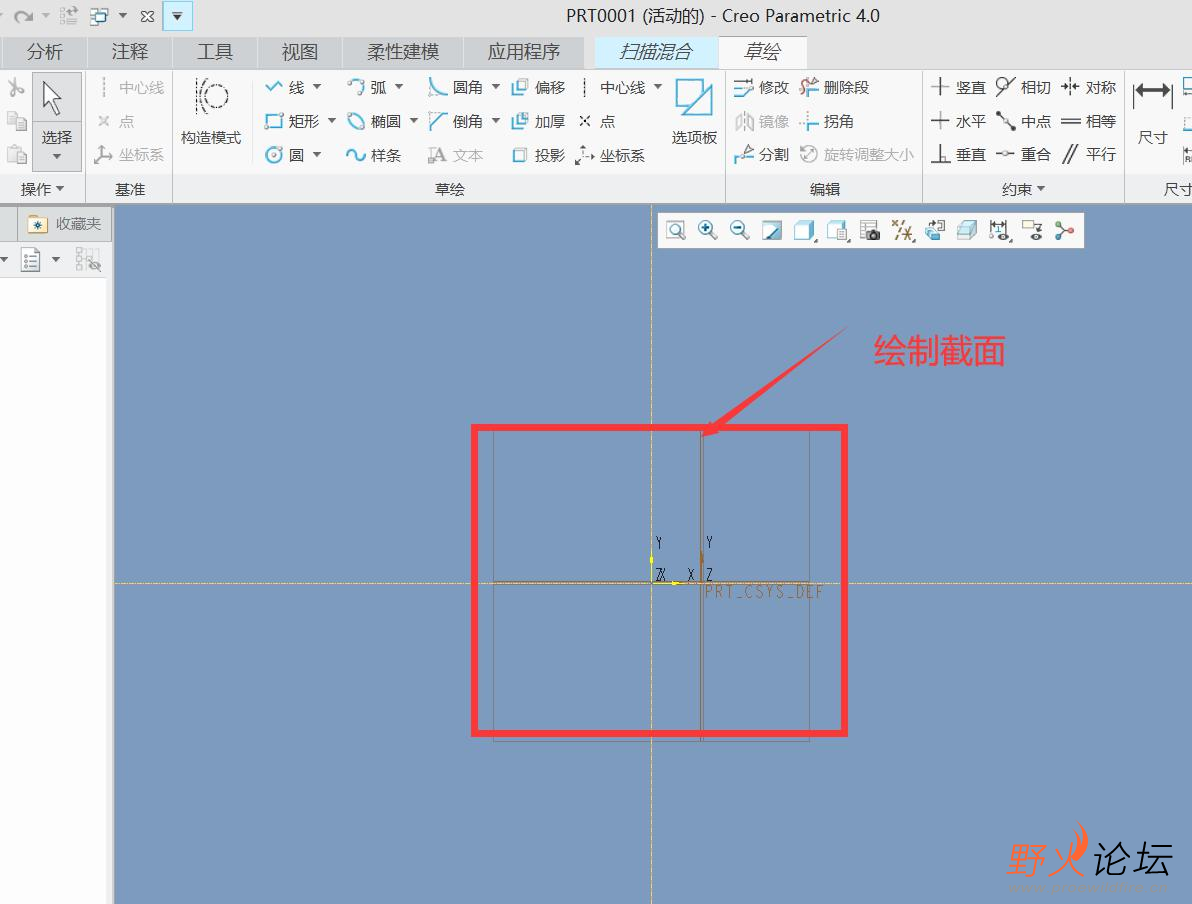Toggle Construction Mode (构造模式)

(211, 111)
